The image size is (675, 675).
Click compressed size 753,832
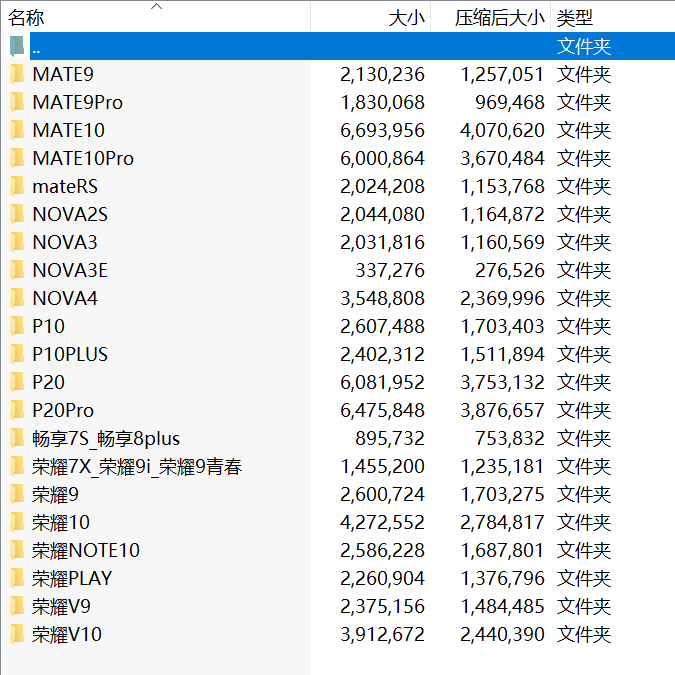tap(510, 438)
